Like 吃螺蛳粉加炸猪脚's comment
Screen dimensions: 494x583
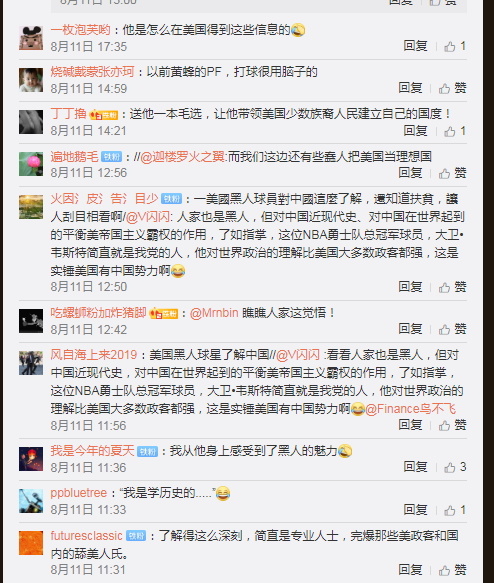[x=452, y=329]
